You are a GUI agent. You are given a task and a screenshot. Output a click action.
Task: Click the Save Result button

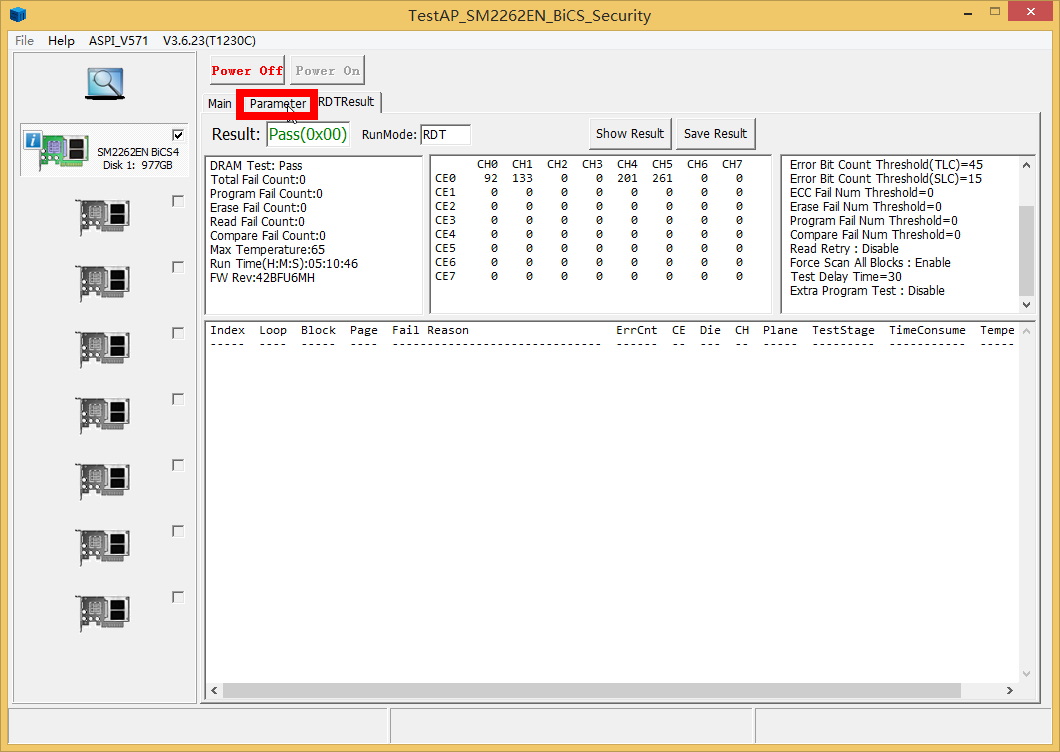(715, 134)
